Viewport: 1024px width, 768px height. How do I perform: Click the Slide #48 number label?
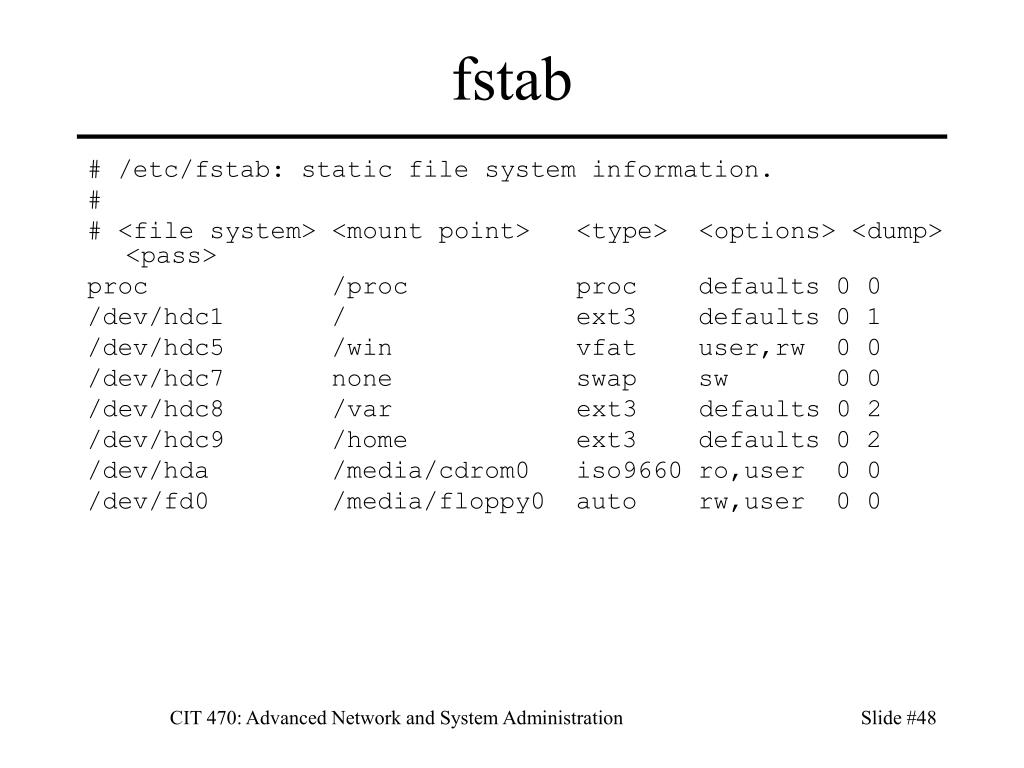(898, 718)
